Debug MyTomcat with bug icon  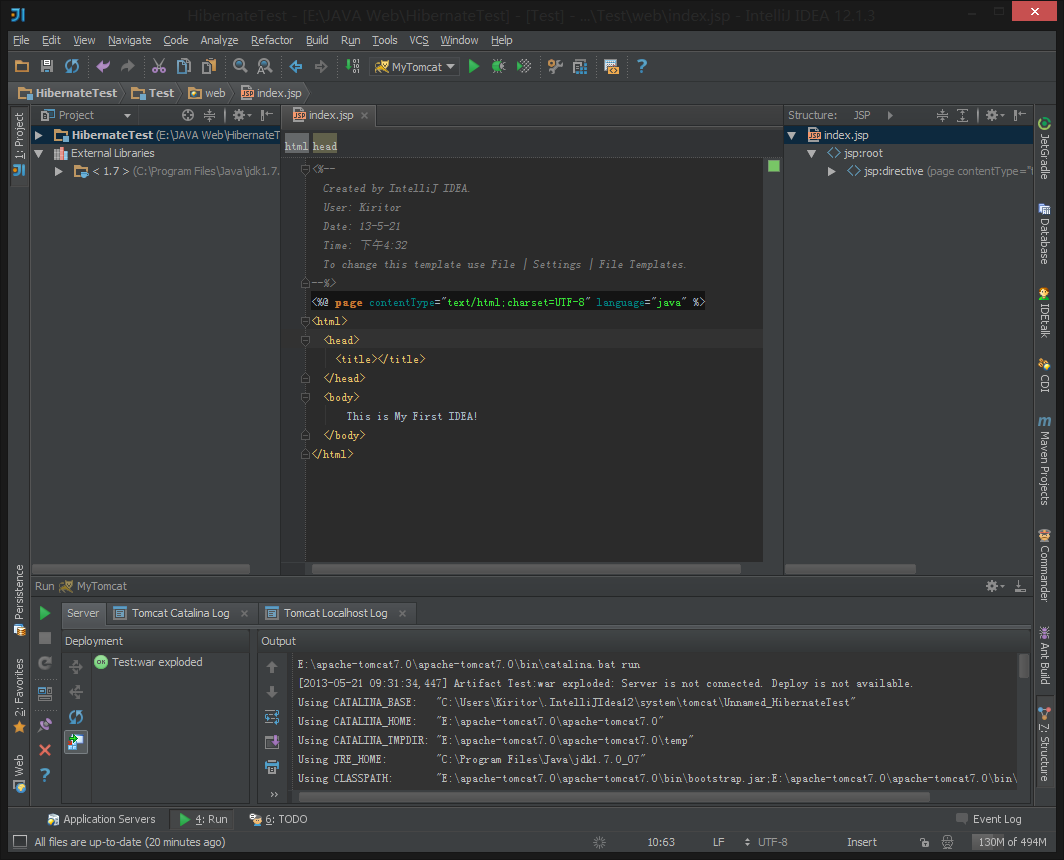pos(499,67)
